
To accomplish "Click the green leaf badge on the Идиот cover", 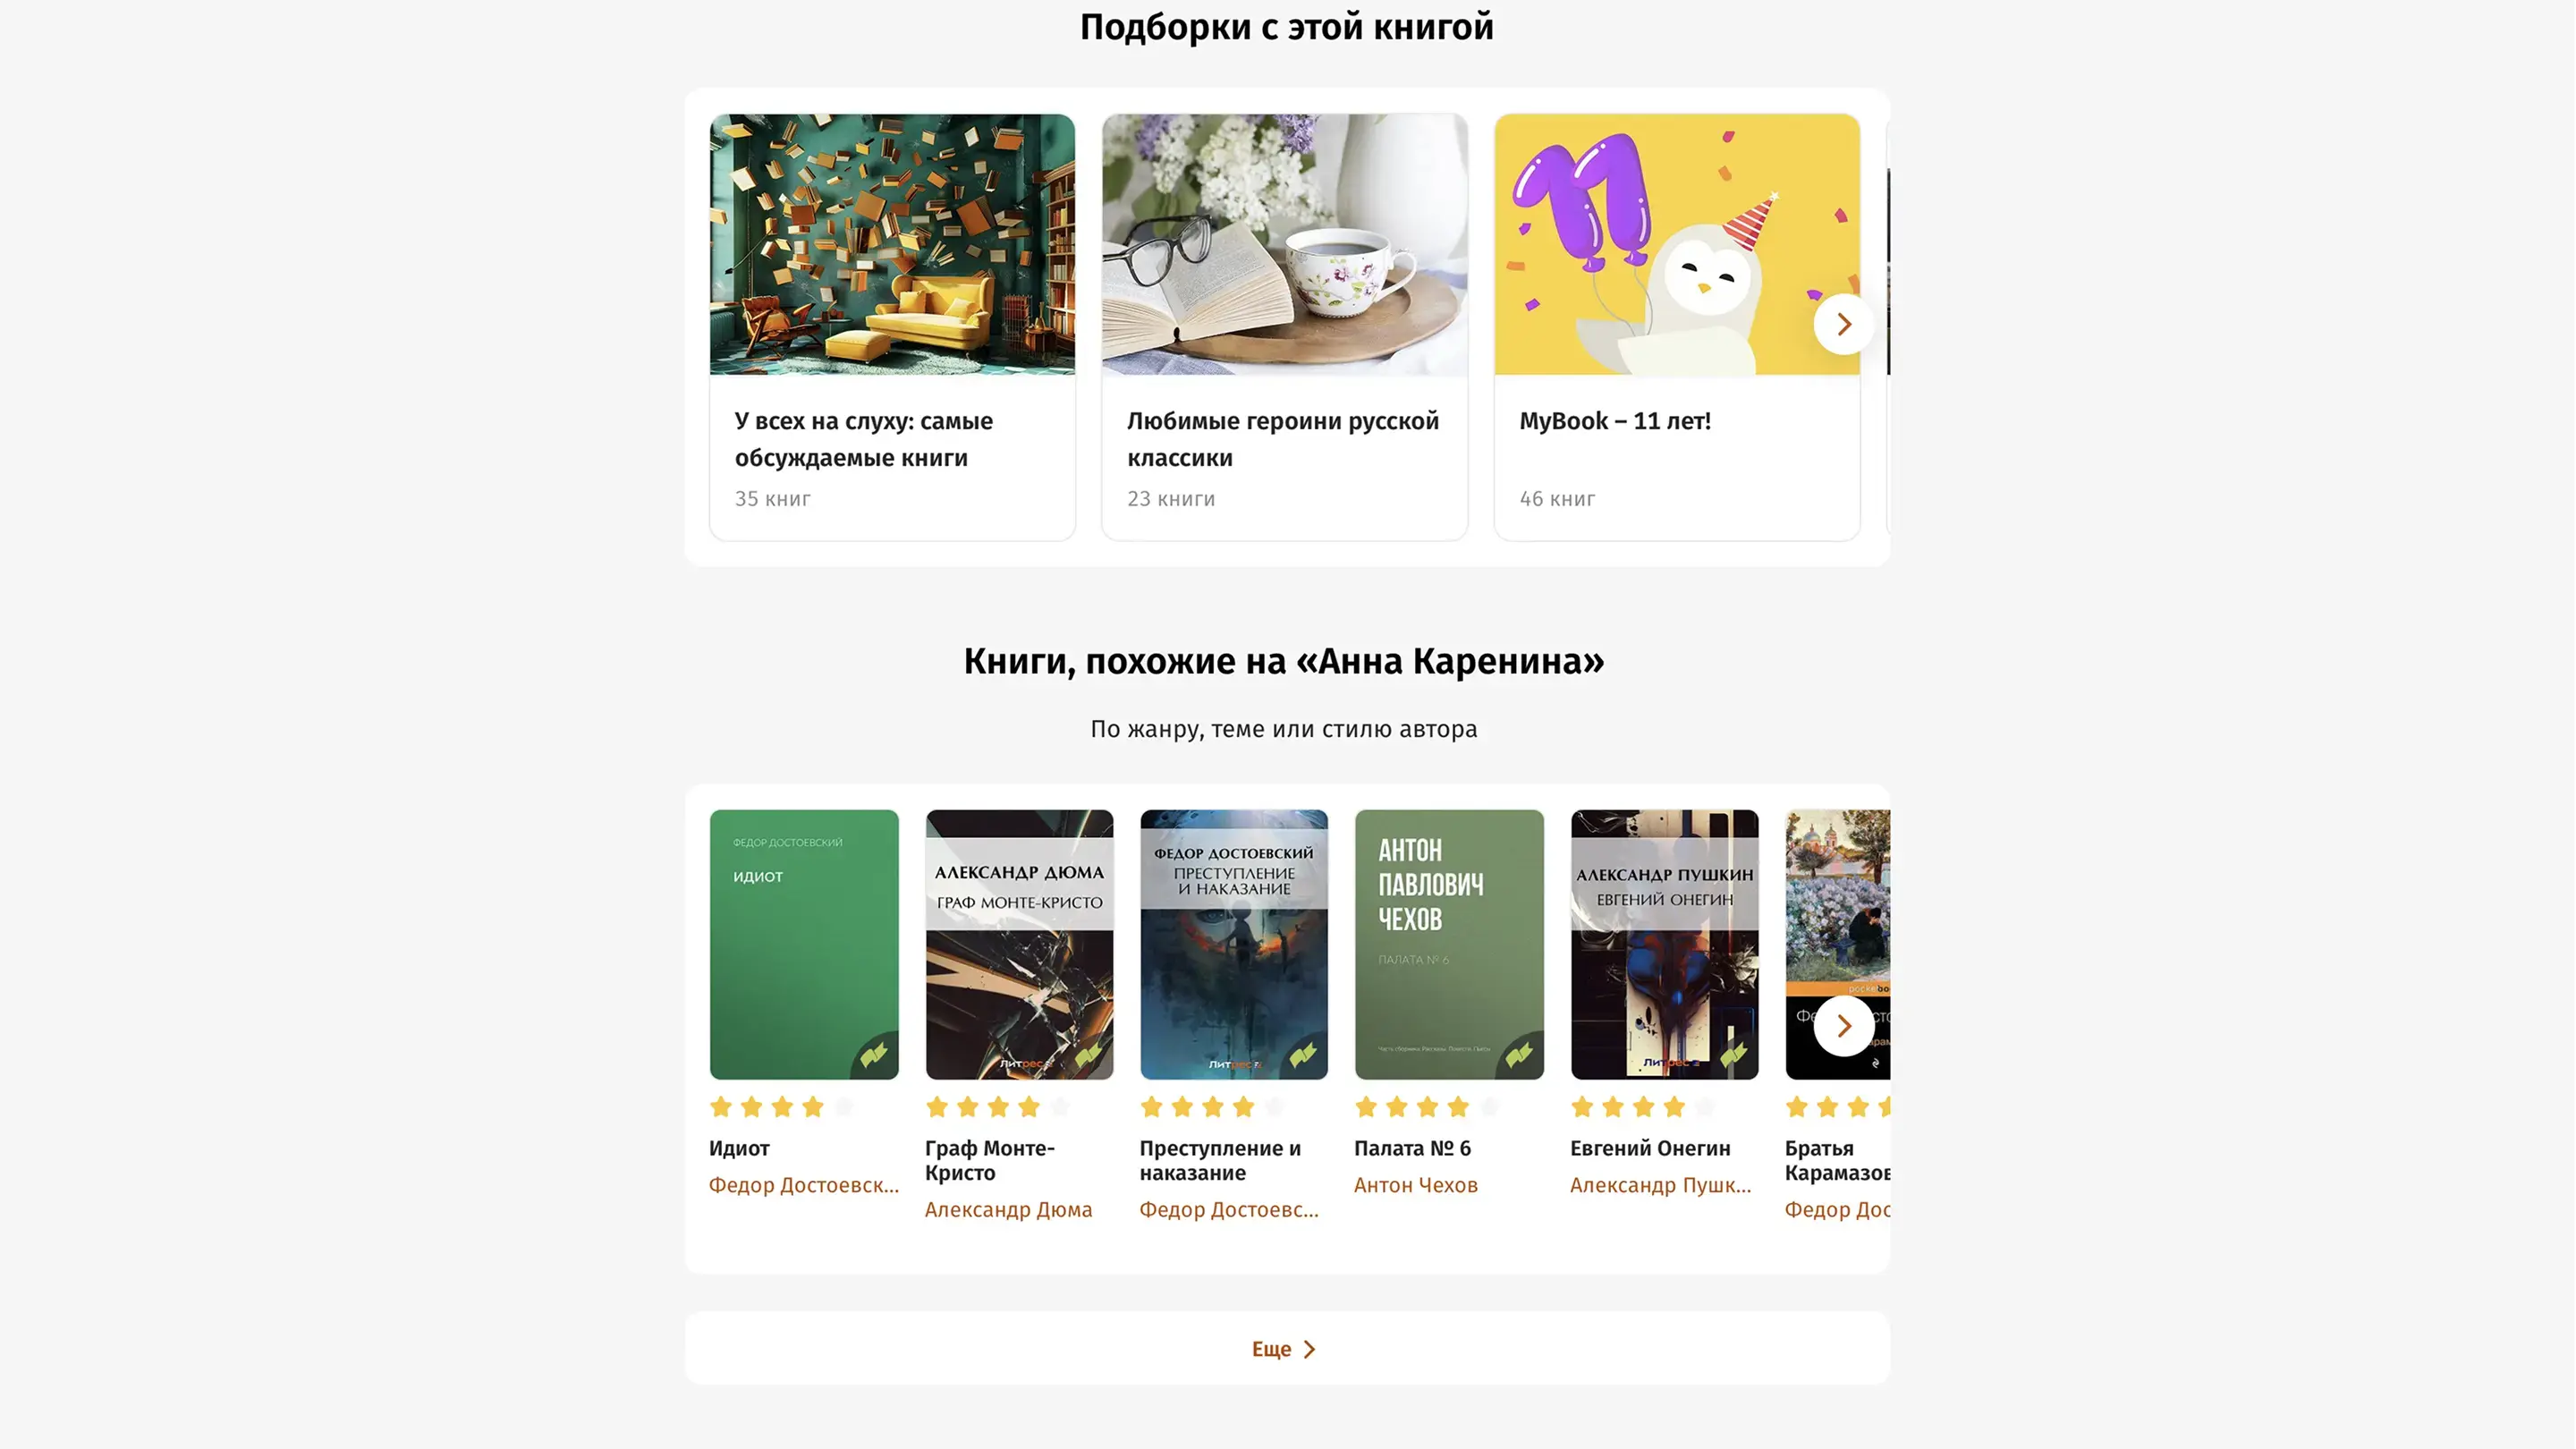I will [x=875, y=1055].
